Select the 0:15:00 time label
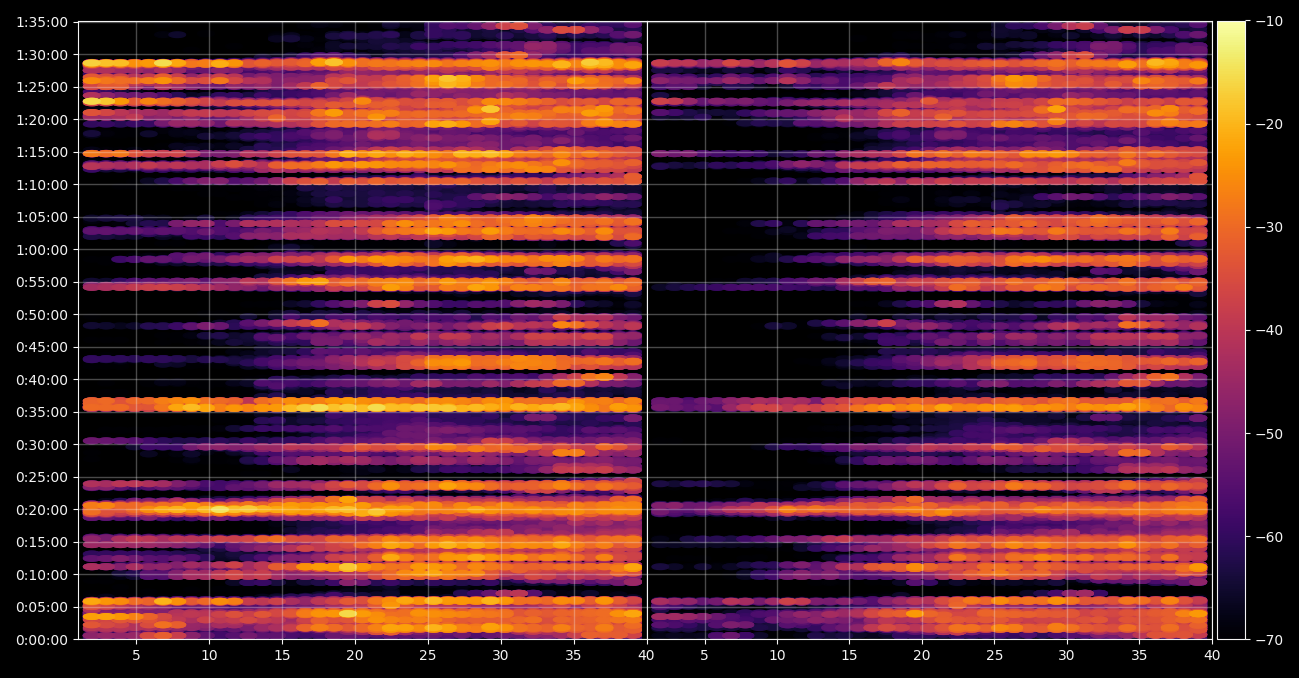The image size is (1299, 678). pyautogui.click(x=42, y=542)
